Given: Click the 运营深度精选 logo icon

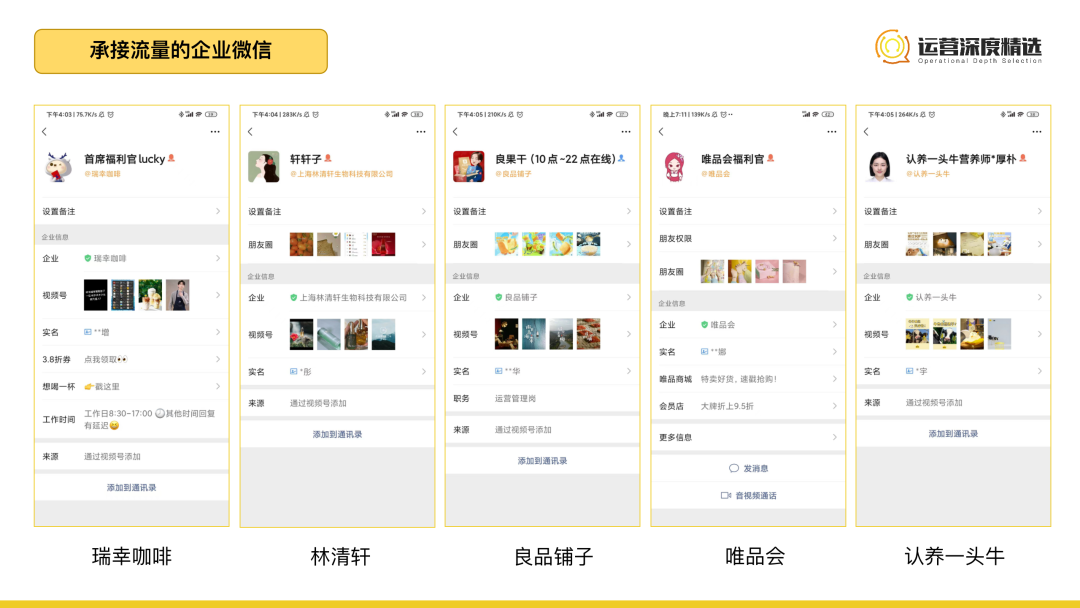Looking at the screenshot, I should pos(892,47).
